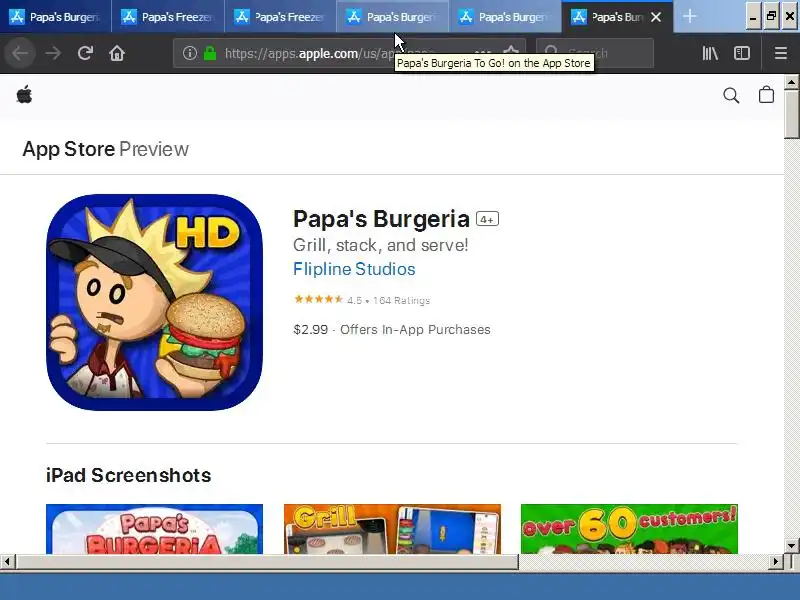Open a new browser tab with plus
This screenshot has height=600, width=800.
[x=690, y=16]
